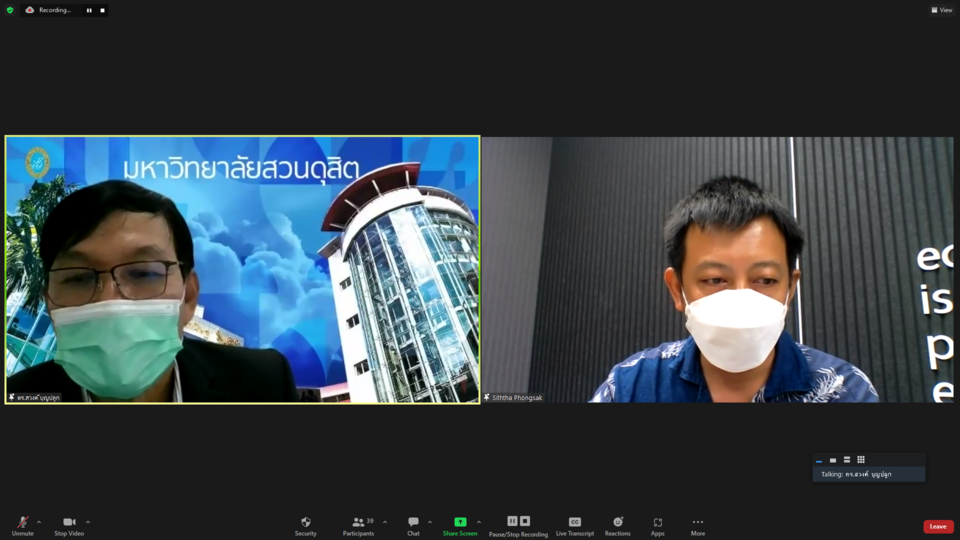Stop recording from the bottom toolbar
The width and height of the screenshot is (960, 540).
tap(525, 521)
